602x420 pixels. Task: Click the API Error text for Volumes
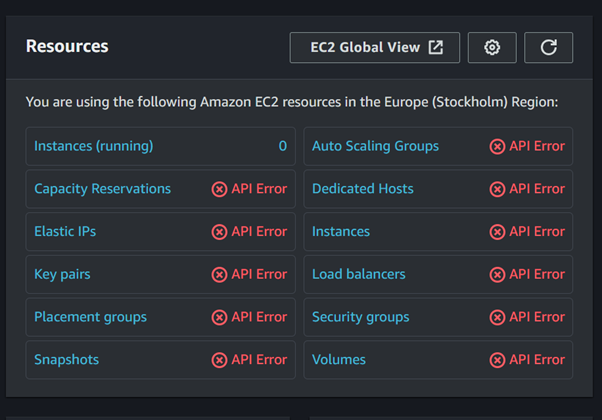coord(537,360)
